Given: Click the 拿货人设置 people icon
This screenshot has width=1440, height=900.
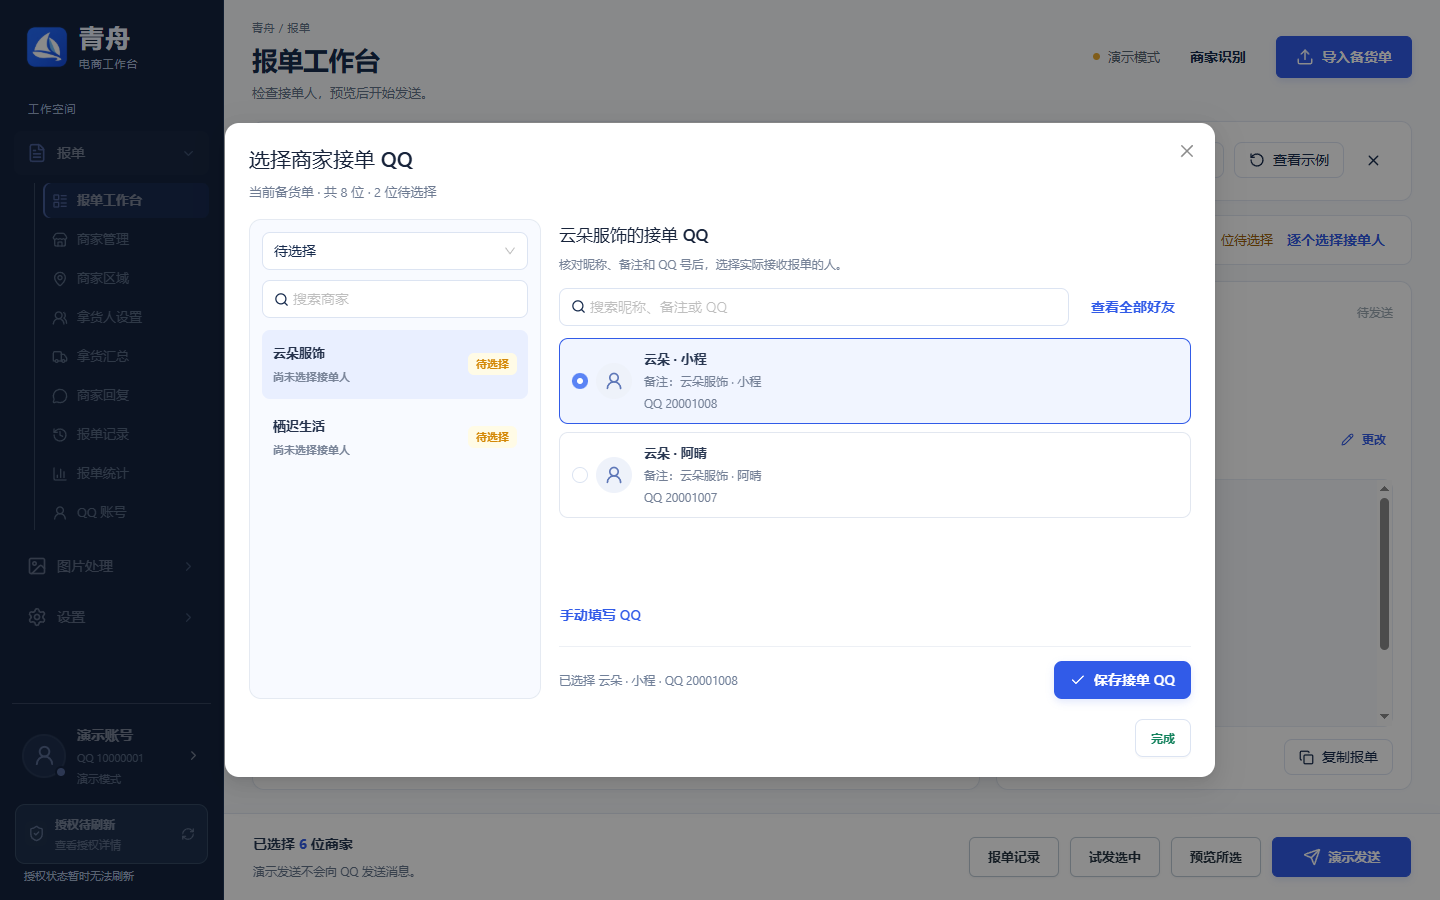Looking at the screenshot, I should pyautogui.click(x=60, y=317).
